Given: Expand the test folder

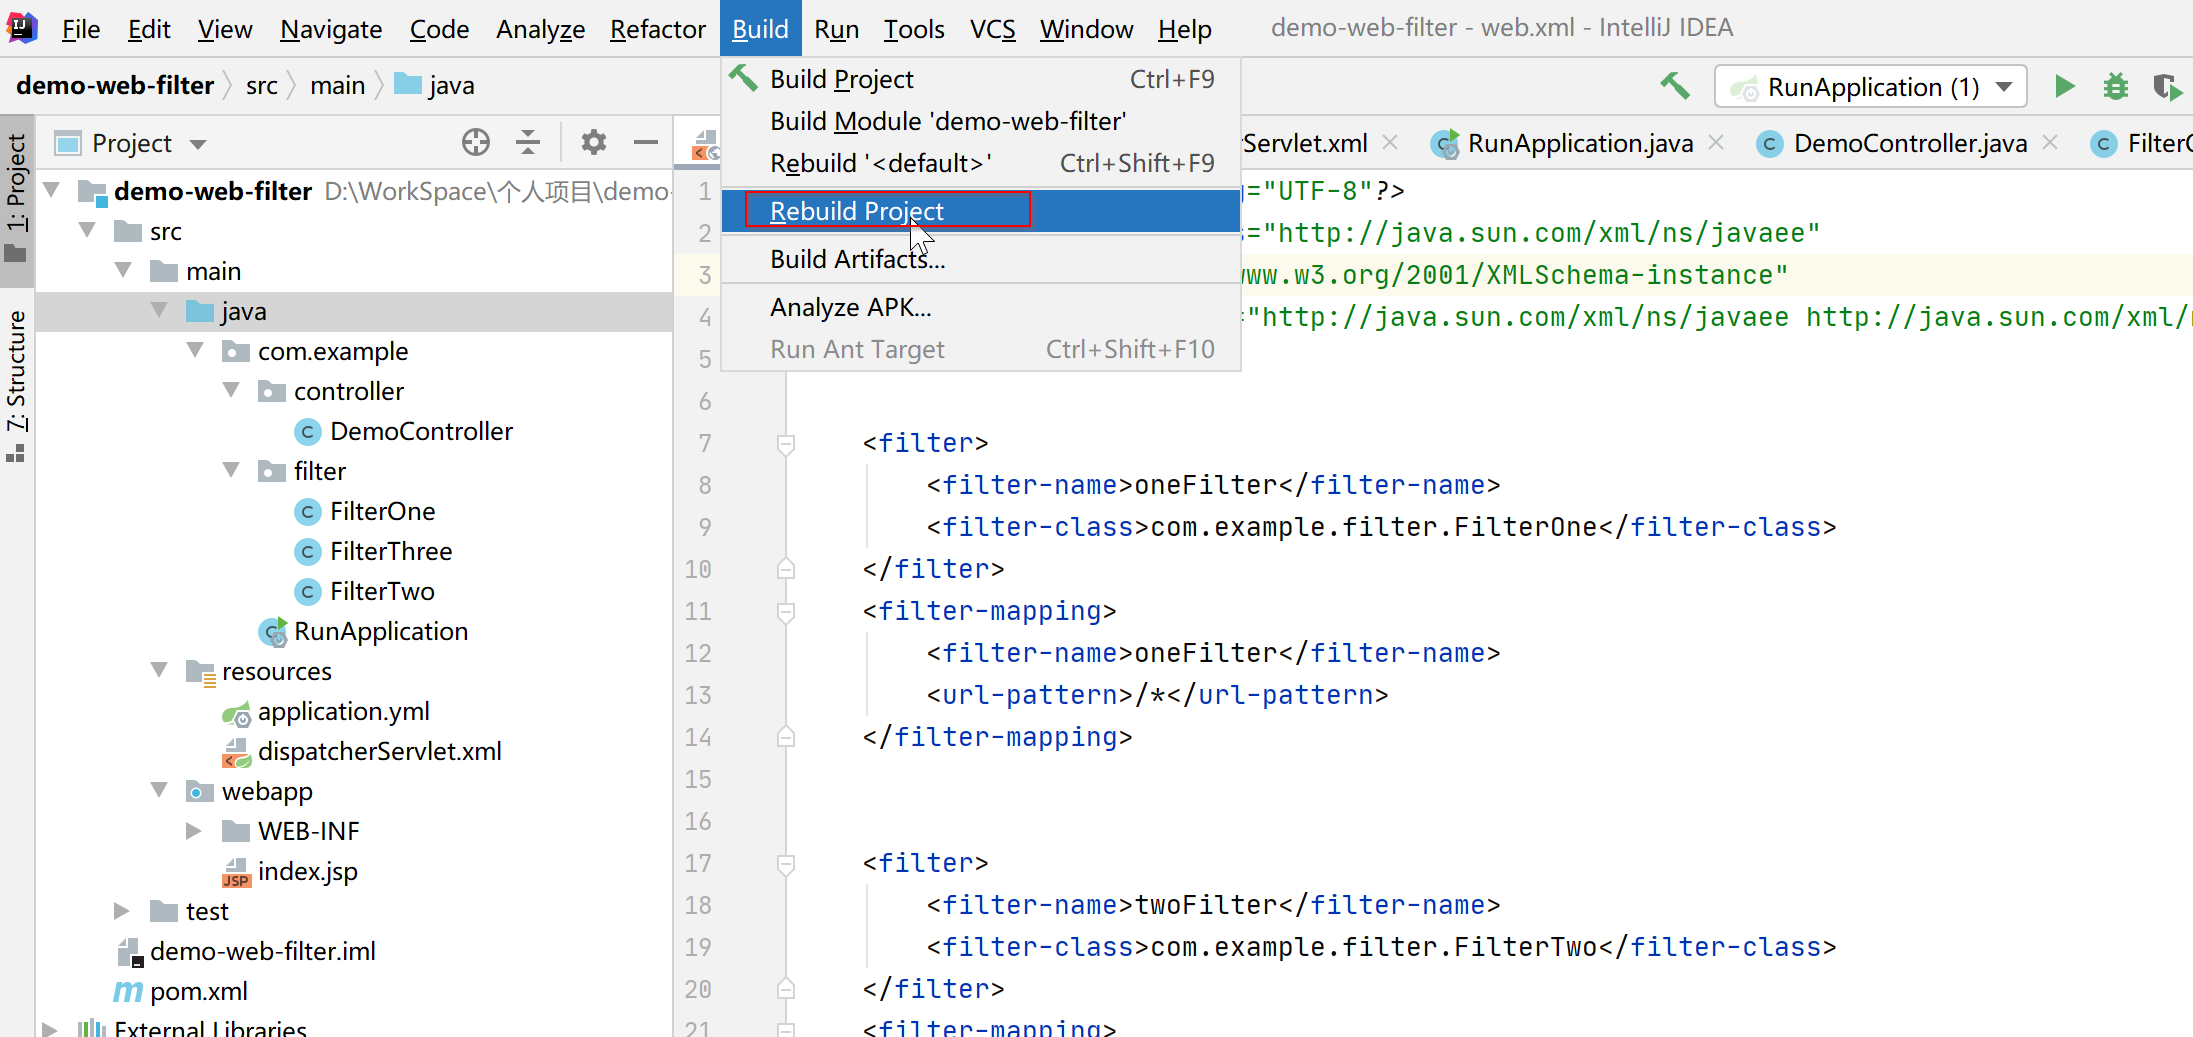Looking at the screenshot, I should [x=122, y=911].
